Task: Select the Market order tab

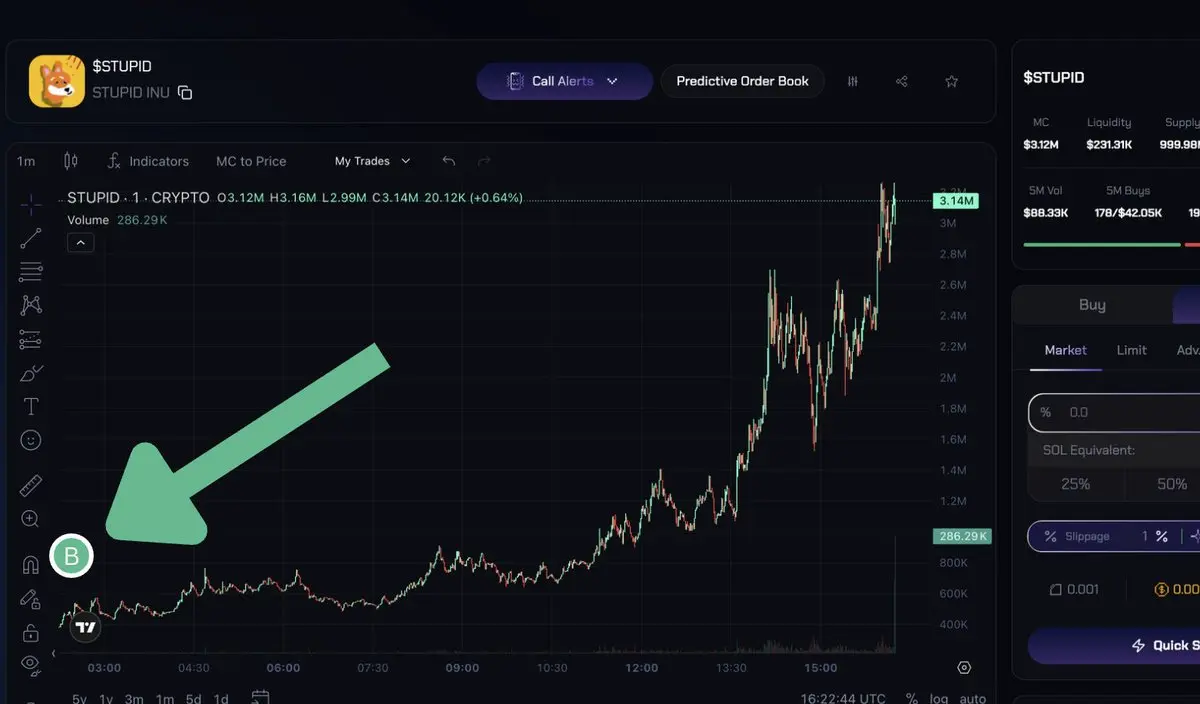Action: pyautogui.click(x=1065, y=350)
